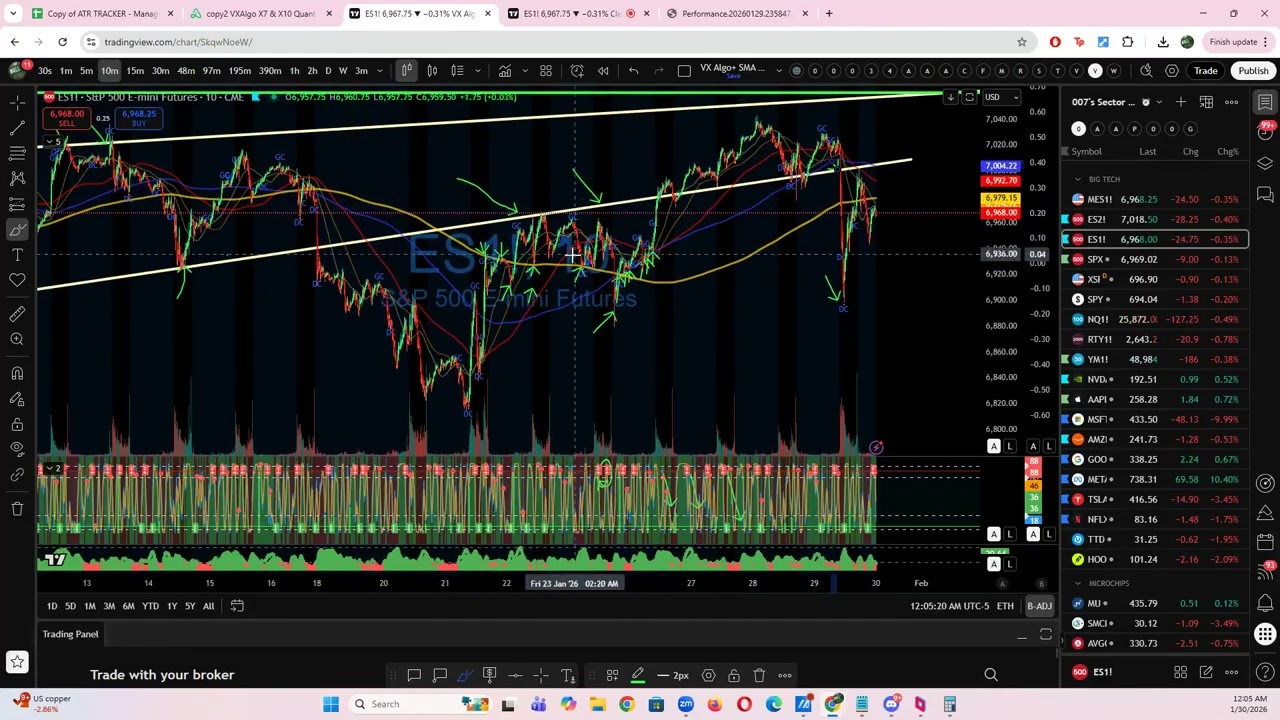This screenshot has height=720, width=1280.
Task: Click the browser address bar URL
Action: pyautogui.click(x=178, y=42)
